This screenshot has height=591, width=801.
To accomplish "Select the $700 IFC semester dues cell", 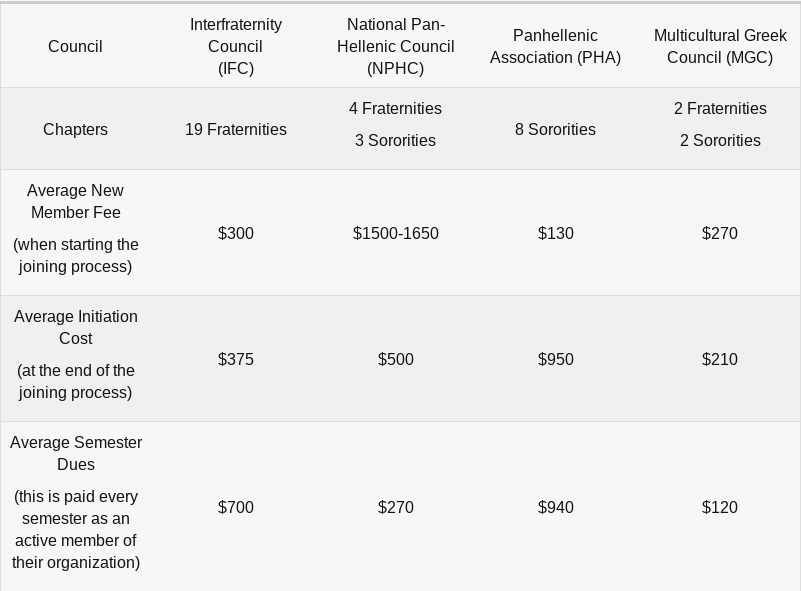I will click(x=236, y=507).
